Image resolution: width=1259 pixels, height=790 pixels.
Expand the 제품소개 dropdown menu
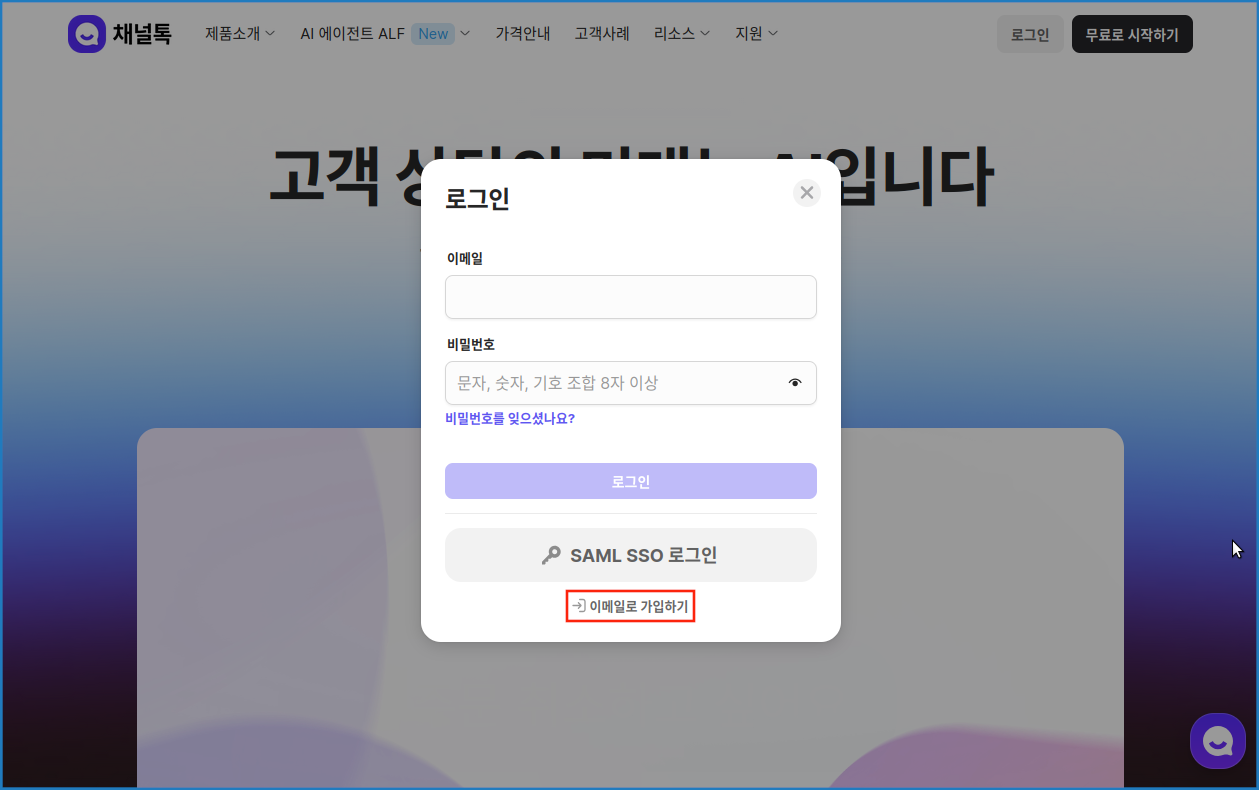coord(240,34)
